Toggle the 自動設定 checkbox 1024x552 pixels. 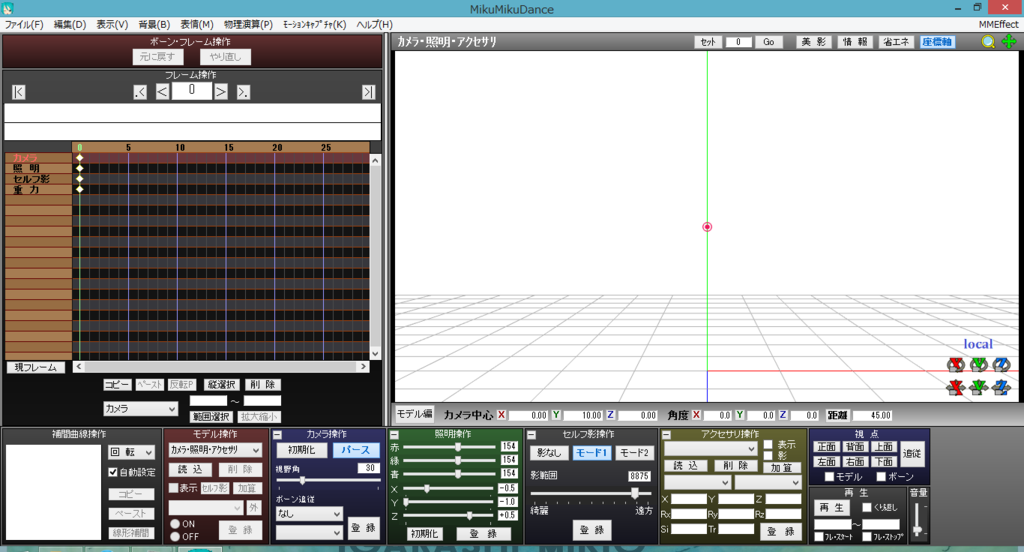(113, 472)
